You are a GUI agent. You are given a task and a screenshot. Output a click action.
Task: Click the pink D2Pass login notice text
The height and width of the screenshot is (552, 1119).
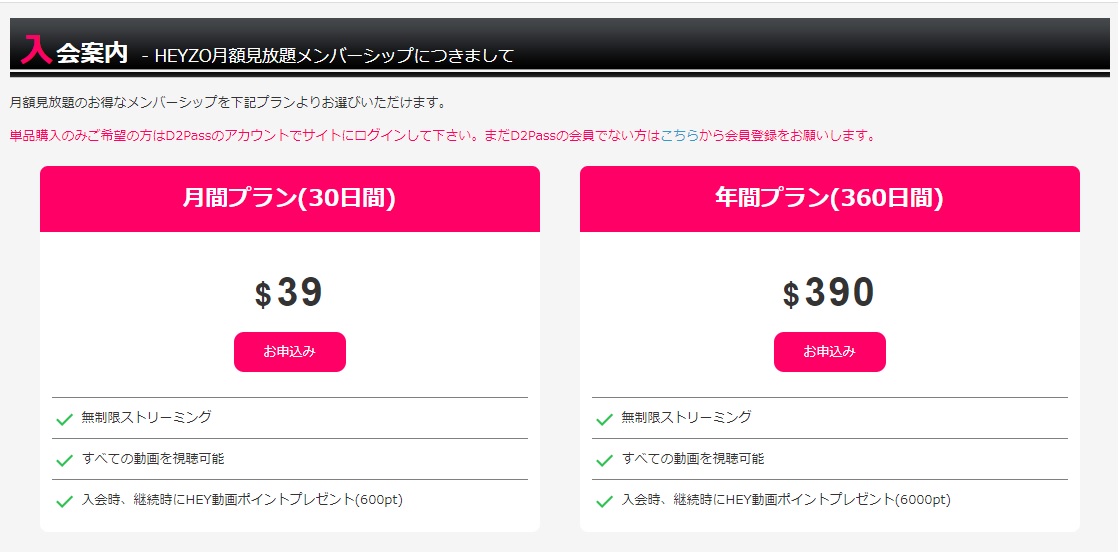pos(442,136)
